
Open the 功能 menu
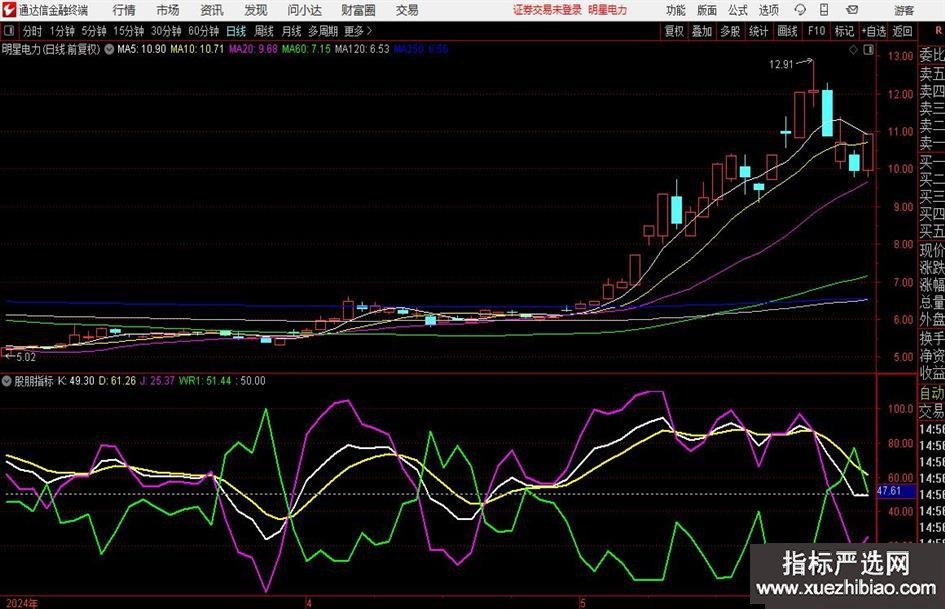676,10
